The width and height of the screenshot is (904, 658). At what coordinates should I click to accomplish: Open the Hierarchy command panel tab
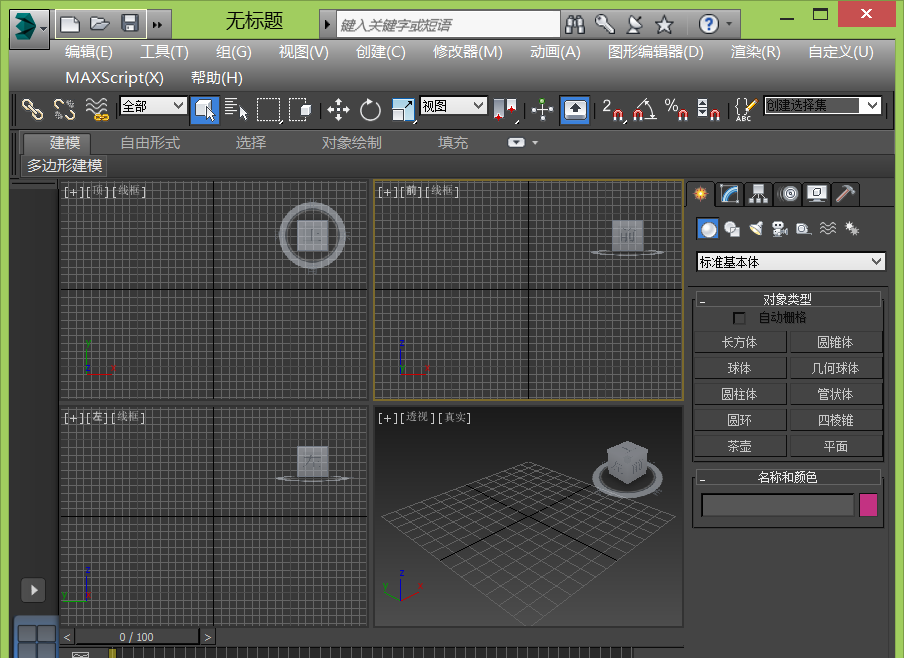(758, 194)
